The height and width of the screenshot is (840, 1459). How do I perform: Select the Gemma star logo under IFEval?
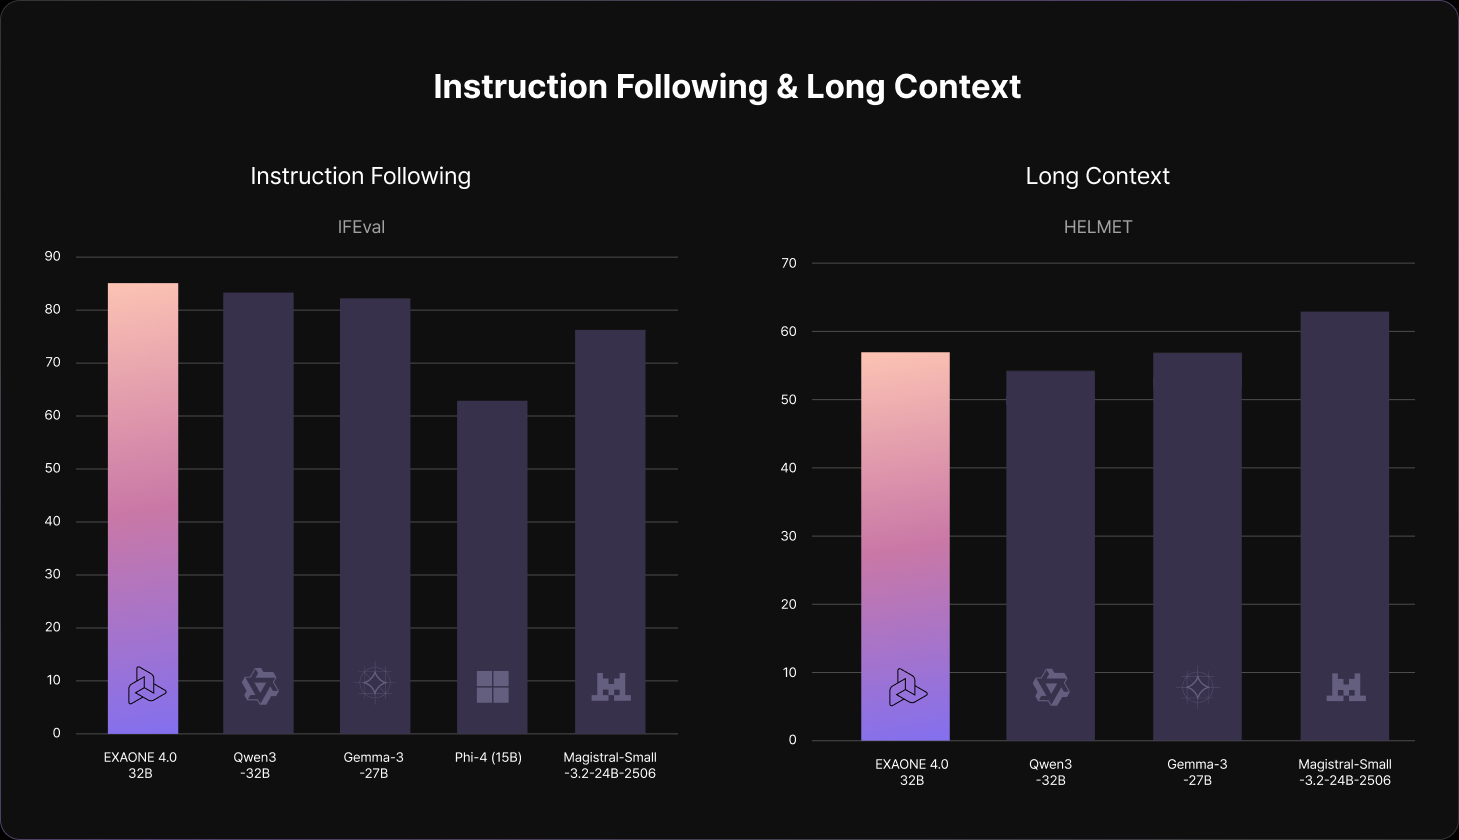[375, 684]
